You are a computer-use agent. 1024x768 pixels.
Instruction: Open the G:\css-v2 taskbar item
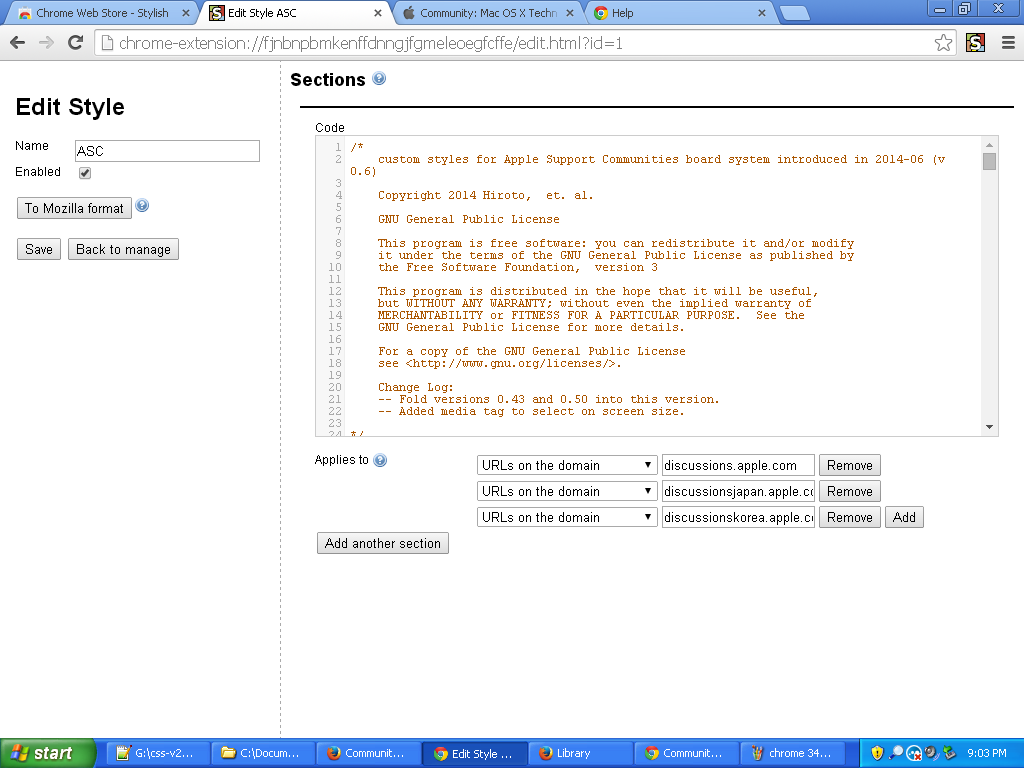pos(158,753)
